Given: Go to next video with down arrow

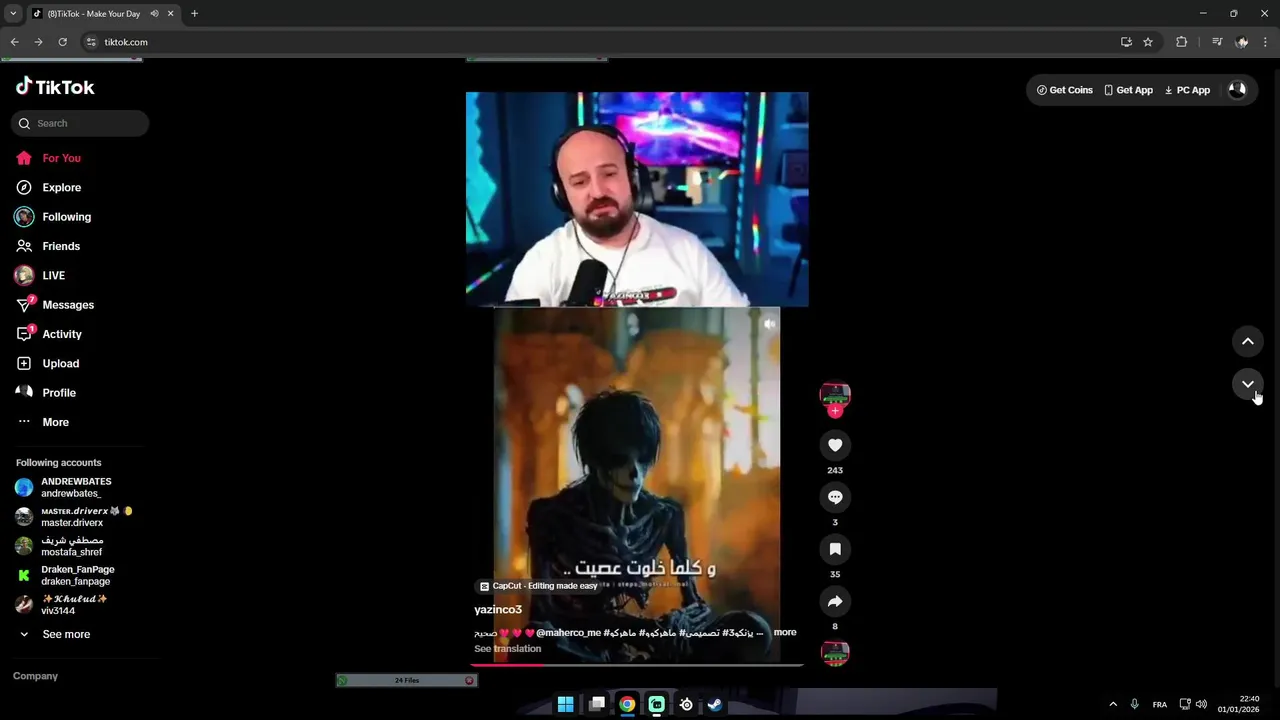Looking at the screenshot, I should [1248, 384].
